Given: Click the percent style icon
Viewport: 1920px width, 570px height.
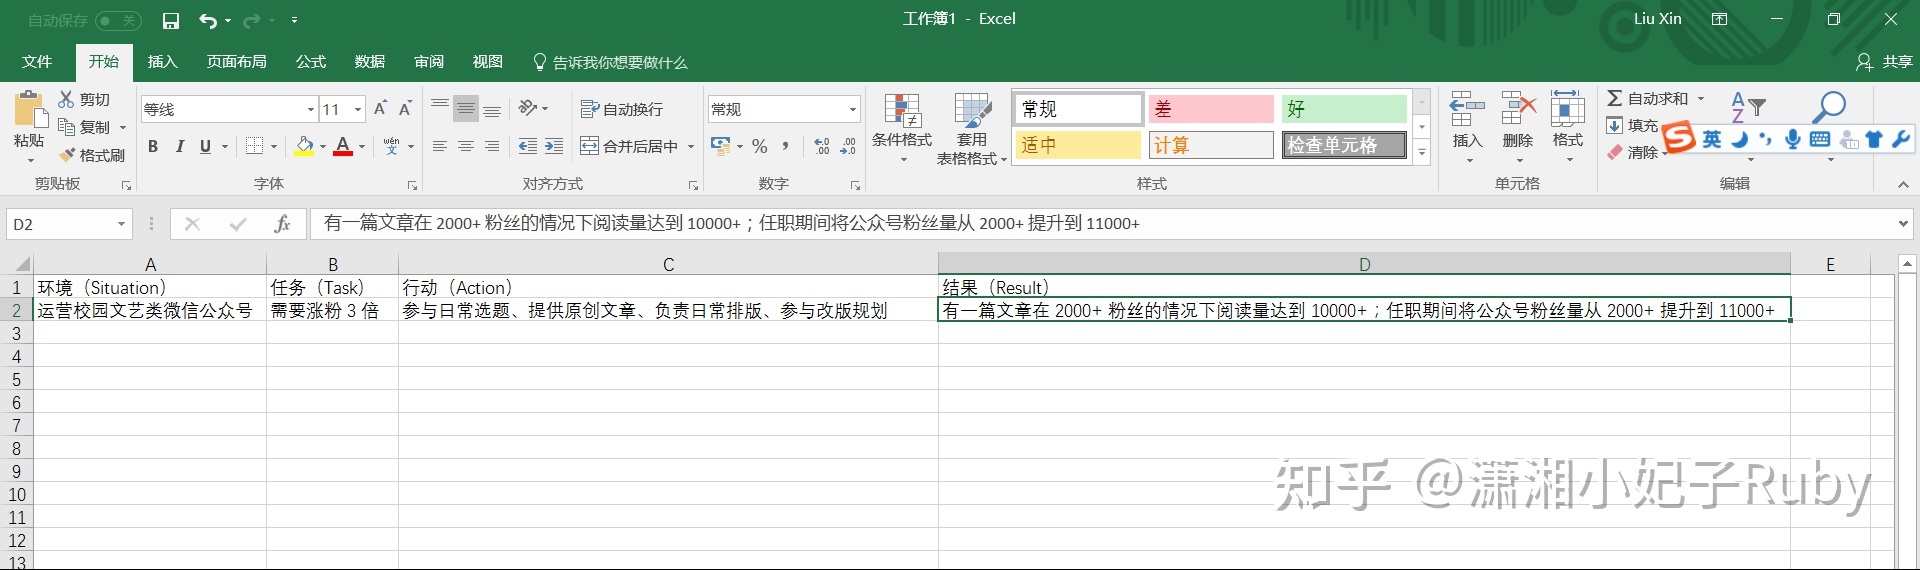Looking at the screenshot, I should pos(760,146).
